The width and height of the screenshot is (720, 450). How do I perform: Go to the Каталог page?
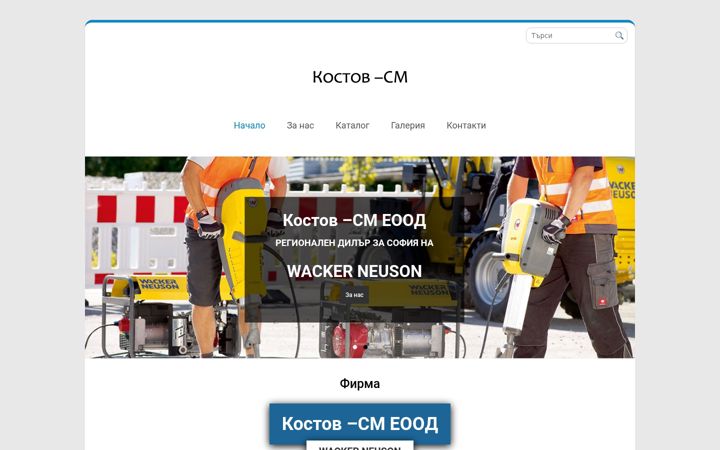tap(352, 125)
